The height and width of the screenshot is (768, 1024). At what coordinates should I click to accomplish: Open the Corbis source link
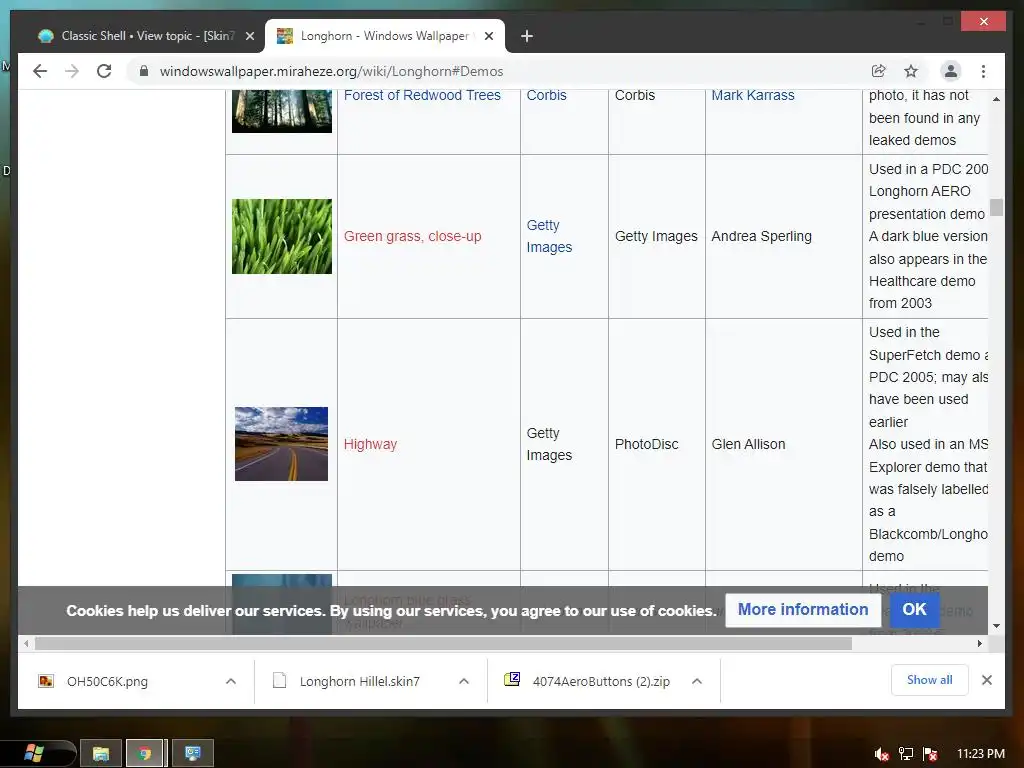click(x=546, y=95)
